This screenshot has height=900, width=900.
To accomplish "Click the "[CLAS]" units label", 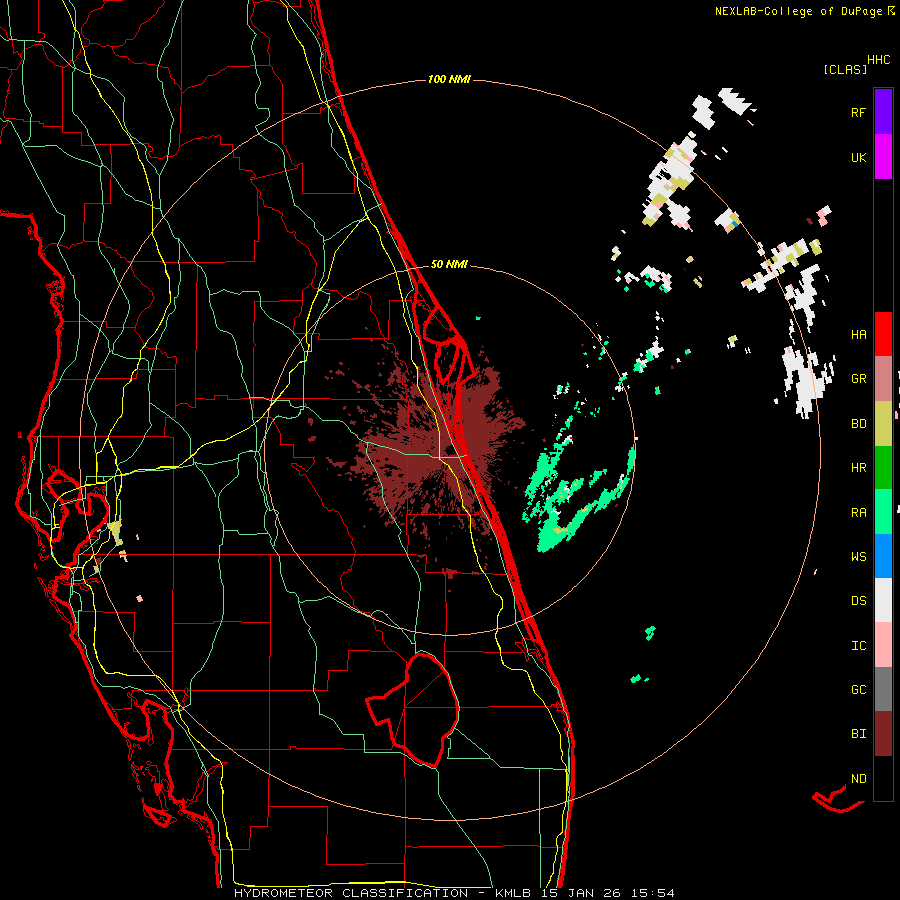I will tap(844, 69).
